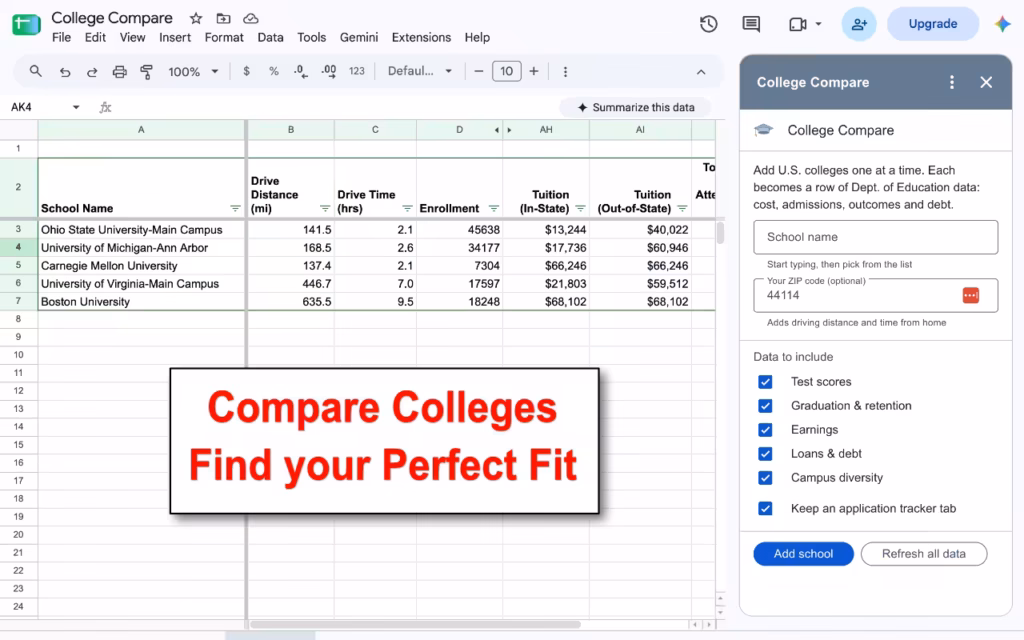Click the share people icon
The width and height of the screenshot is (1024, 640).
[x=859, y=24]
